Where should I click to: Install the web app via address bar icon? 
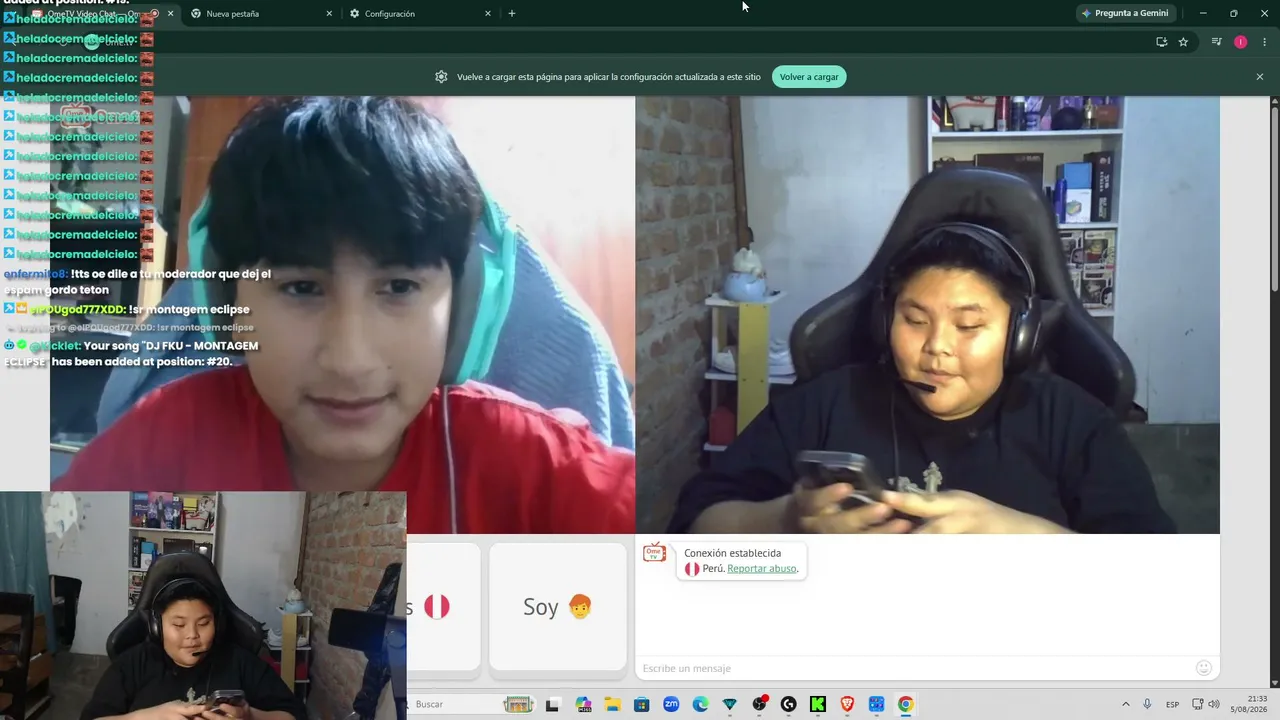[1161, 42]
